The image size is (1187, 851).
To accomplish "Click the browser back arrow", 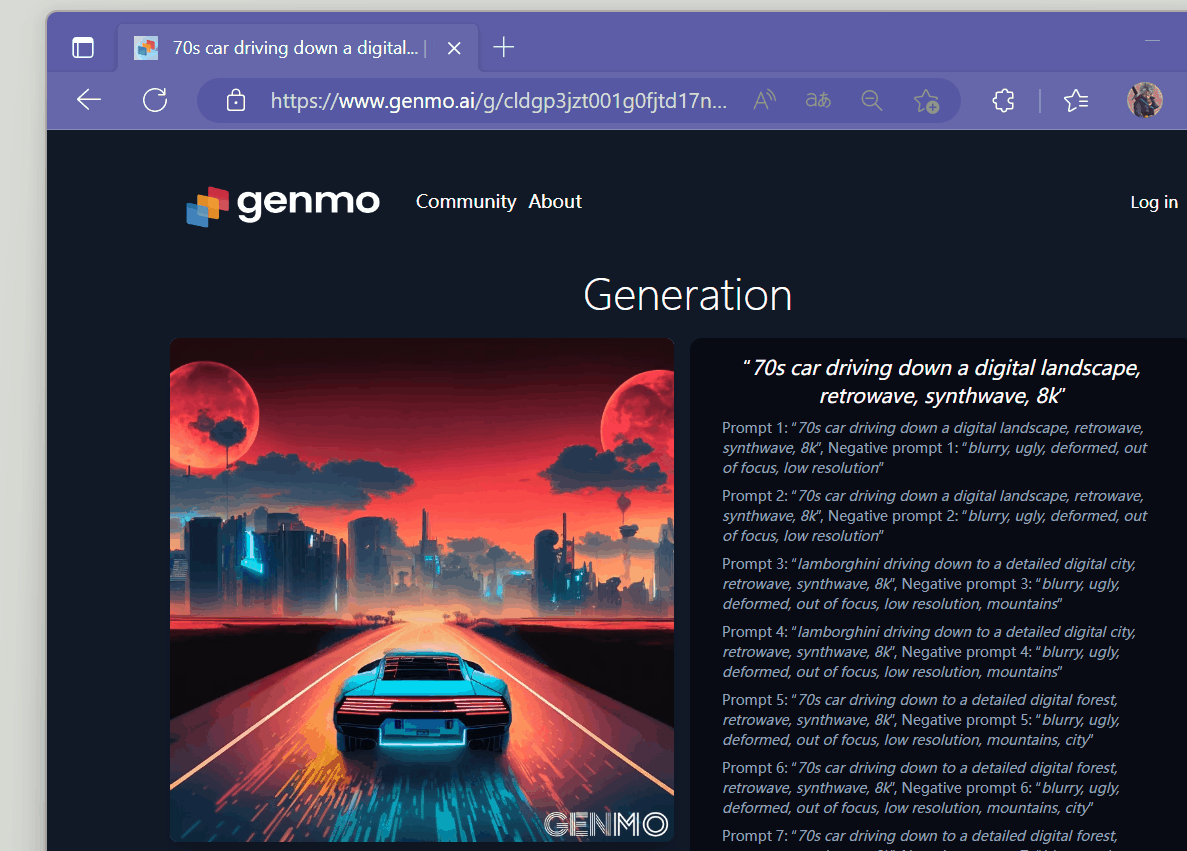I will click(89, 99).
